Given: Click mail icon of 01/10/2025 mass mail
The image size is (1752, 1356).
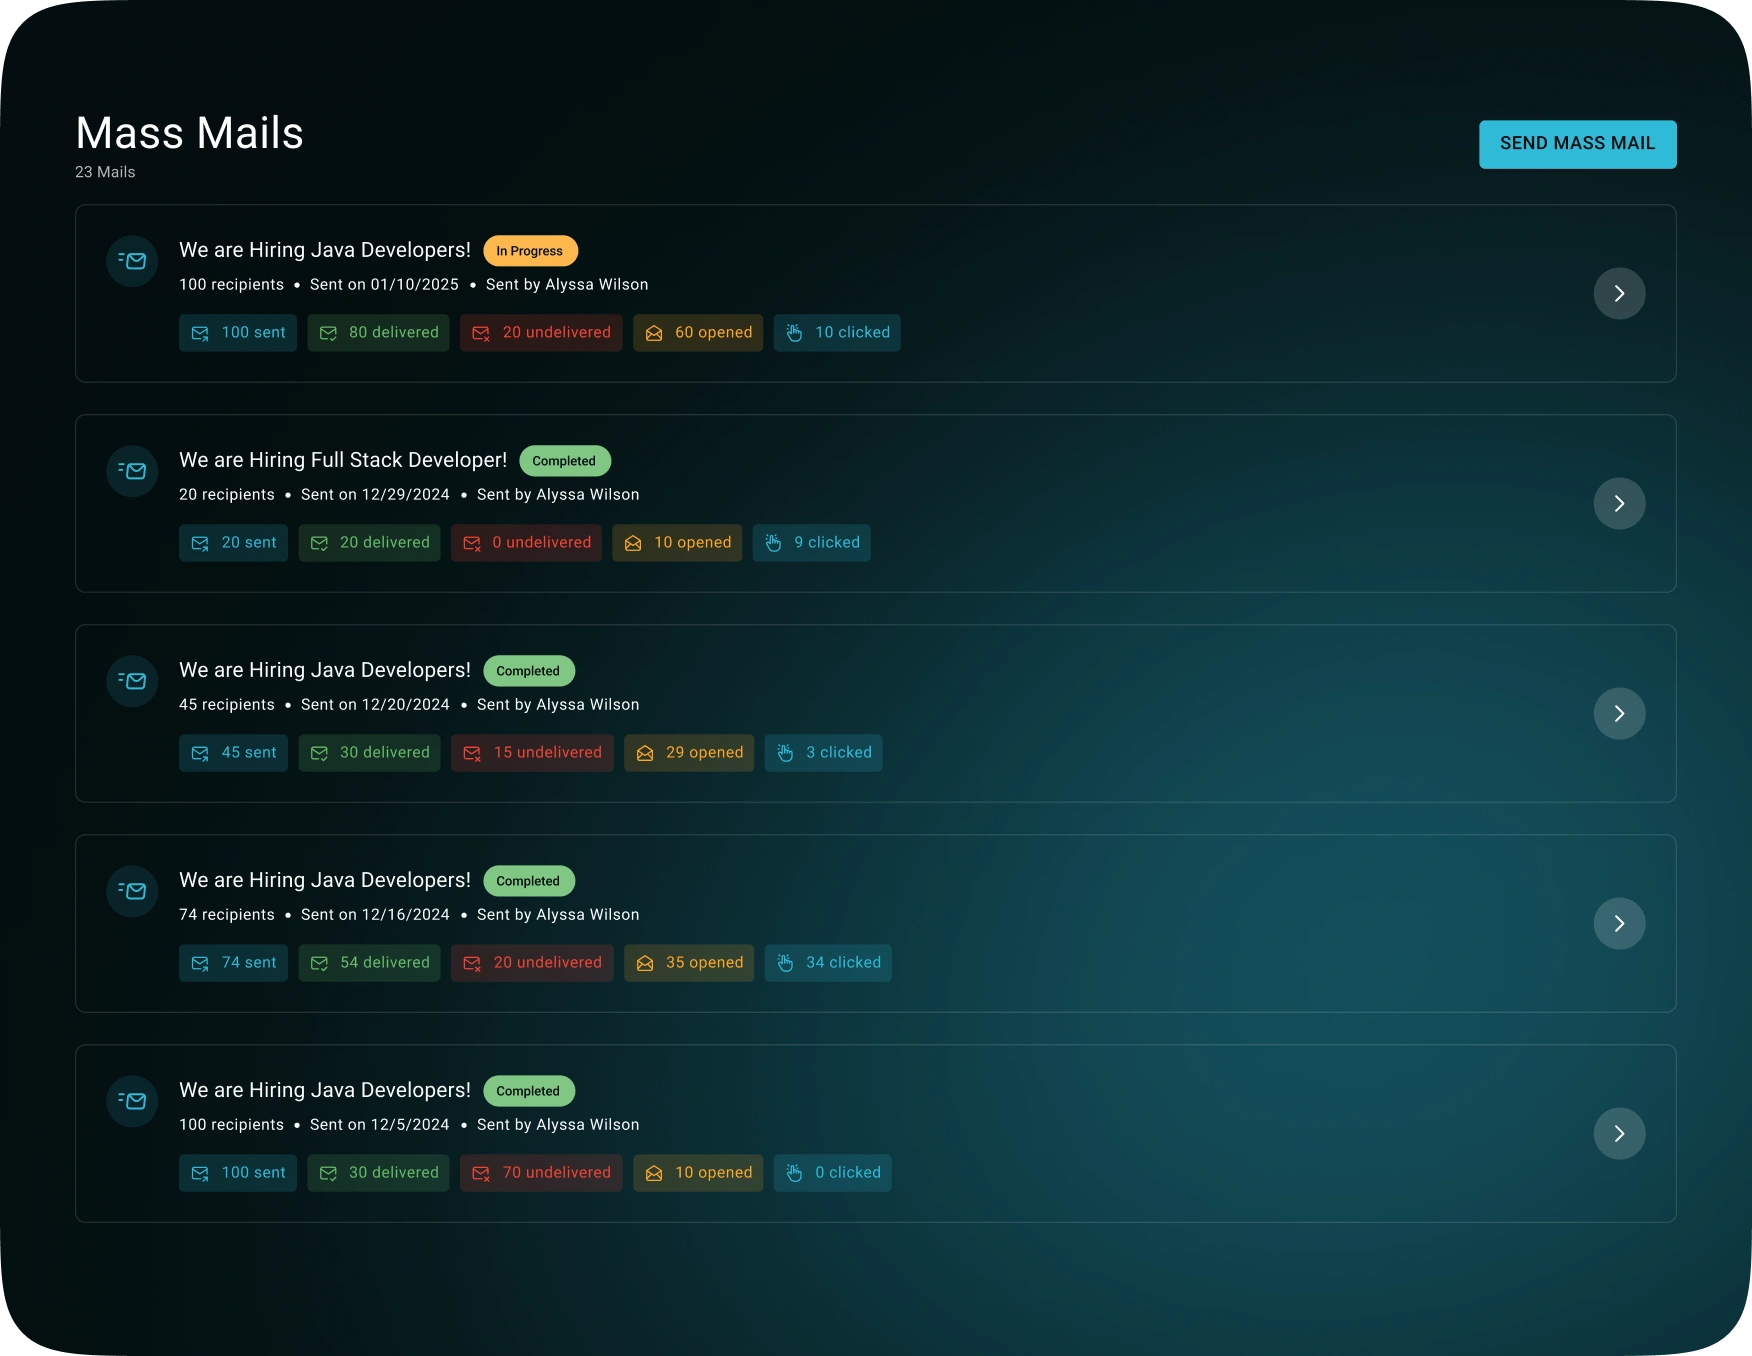Looking at the screenshot, I should click(x=132, y=261).
